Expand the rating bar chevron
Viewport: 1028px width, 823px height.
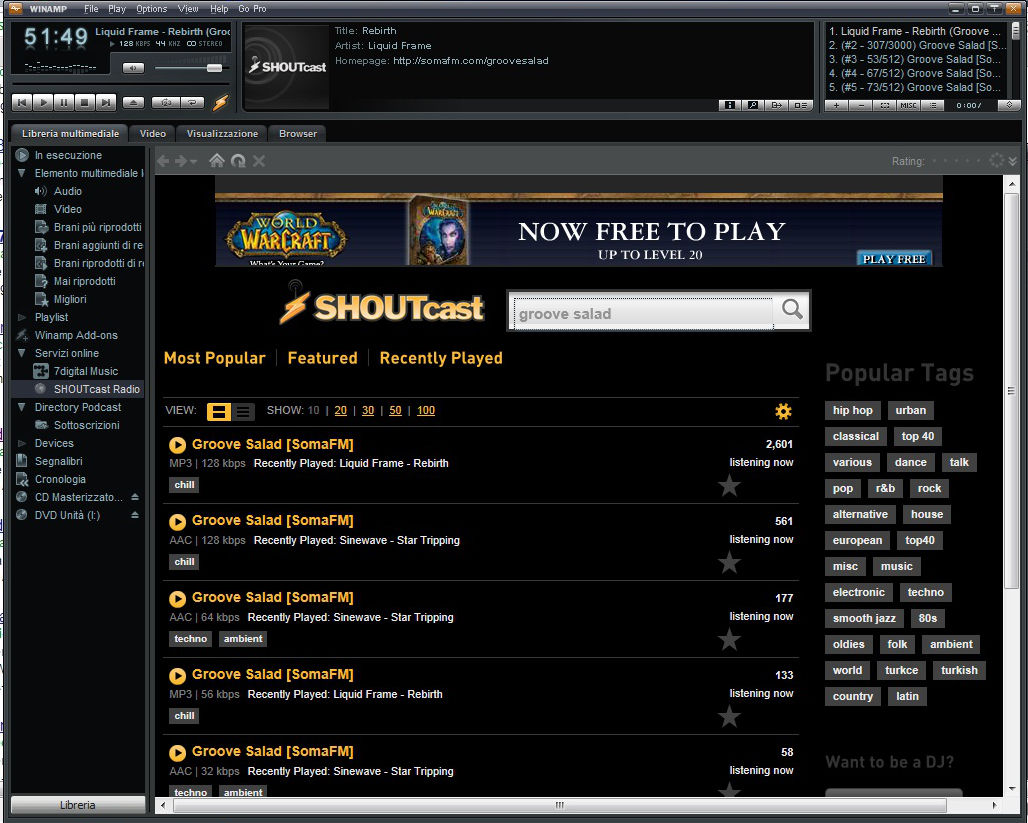1013,161
